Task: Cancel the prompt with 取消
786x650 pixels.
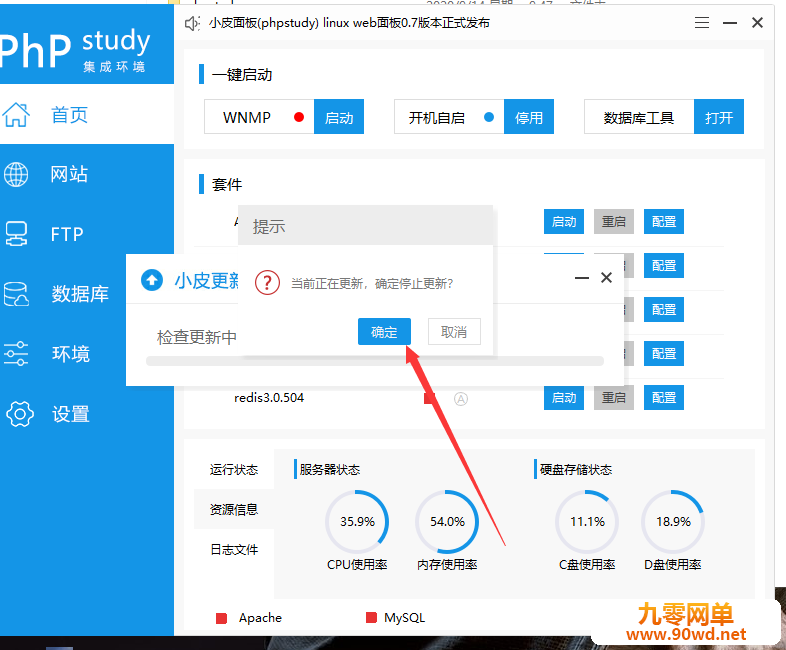Action: point(454,332)
